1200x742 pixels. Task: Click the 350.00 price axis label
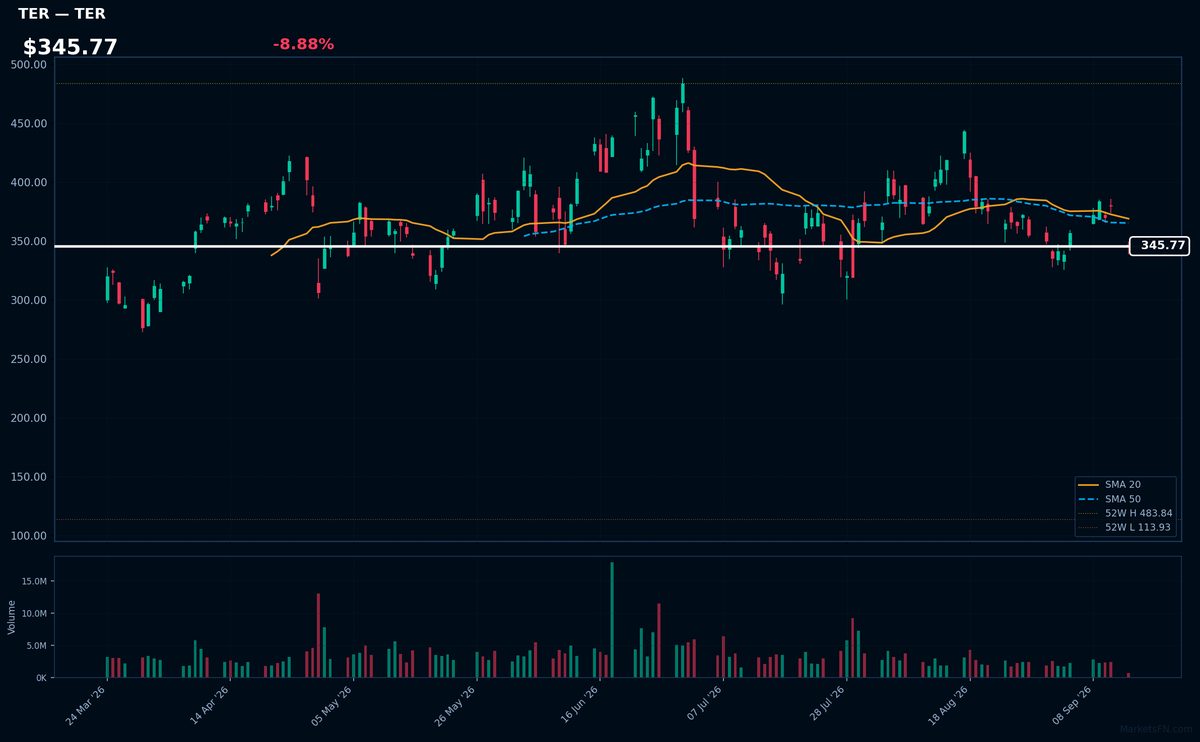[28, 241]
